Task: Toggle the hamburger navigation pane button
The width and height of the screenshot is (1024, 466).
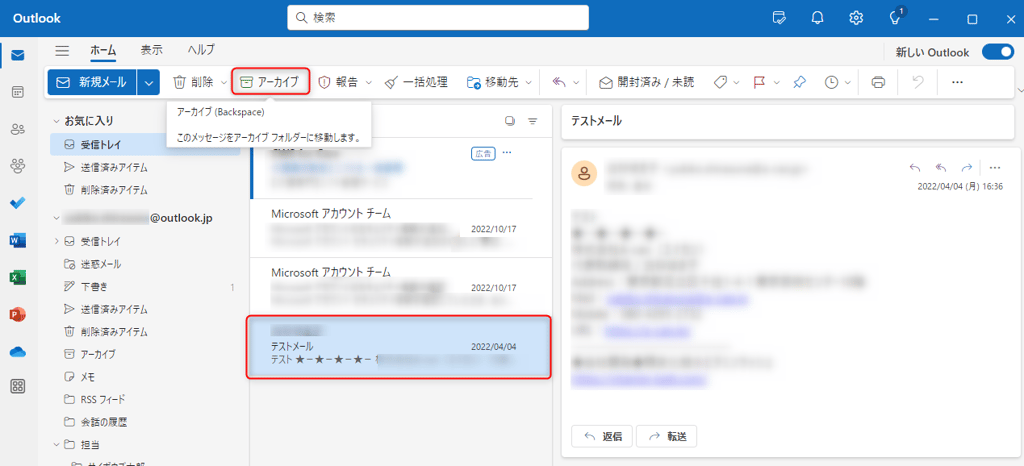Action: tap(62, 51)
